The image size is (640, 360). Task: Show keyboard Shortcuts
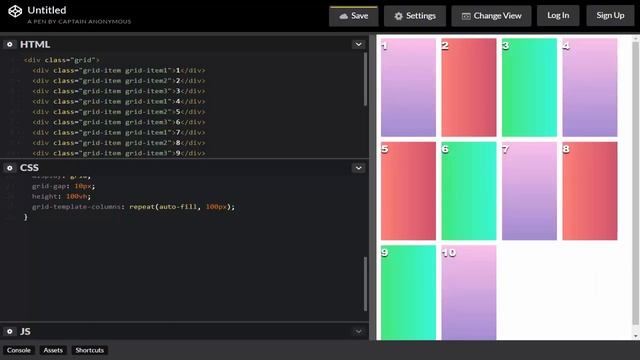(89, 350)
